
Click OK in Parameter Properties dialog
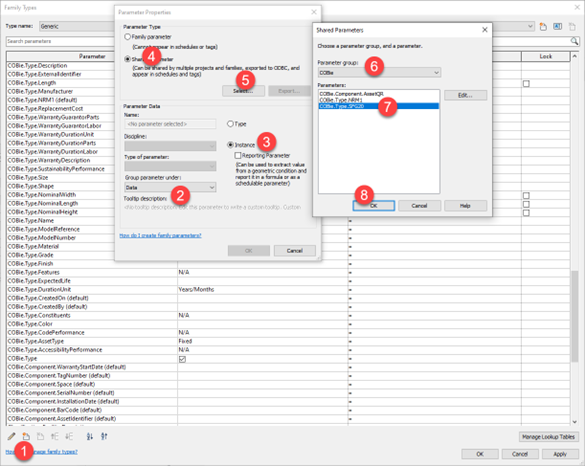(249, 250)
